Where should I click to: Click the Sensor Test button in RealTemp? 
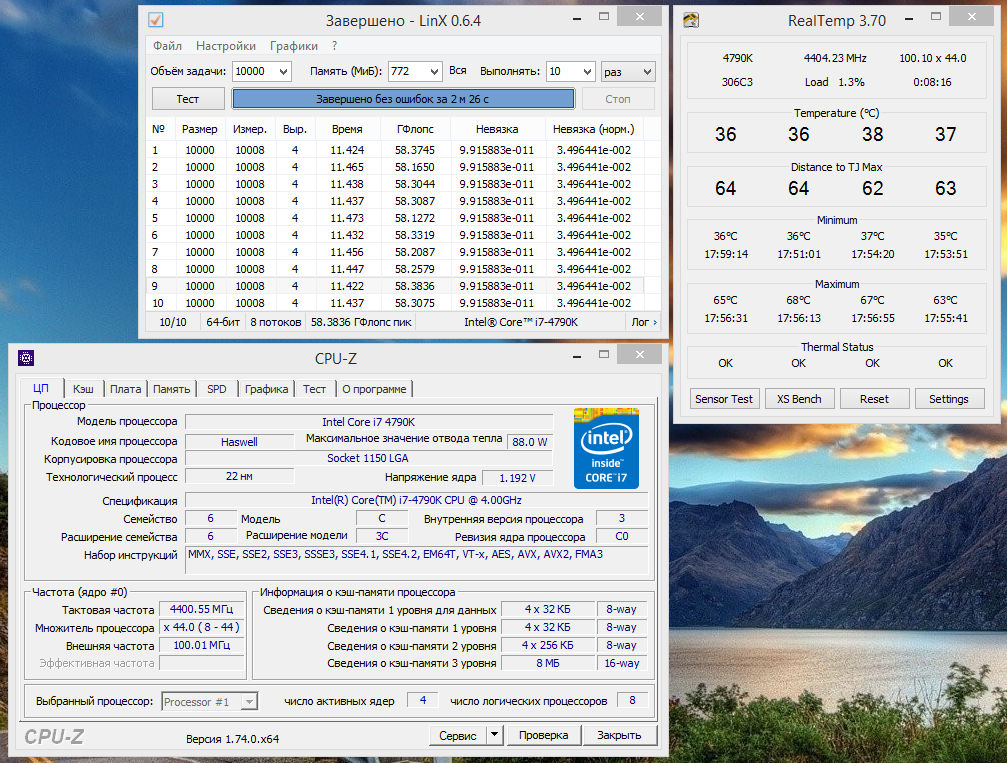(x=724, y=399)
